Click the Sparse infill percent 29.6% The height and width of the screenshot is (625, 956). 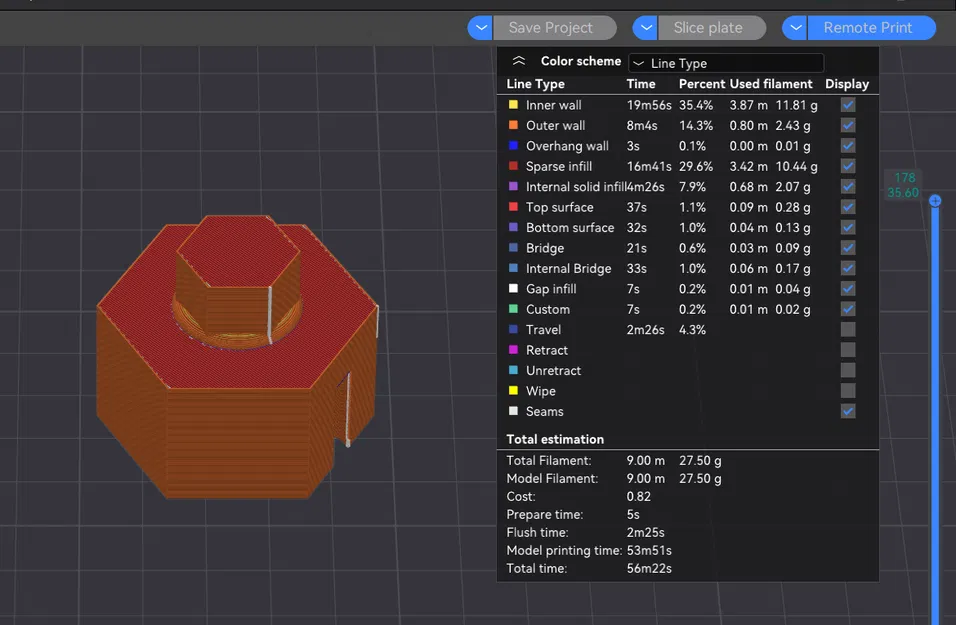click(x=696, y=166)
